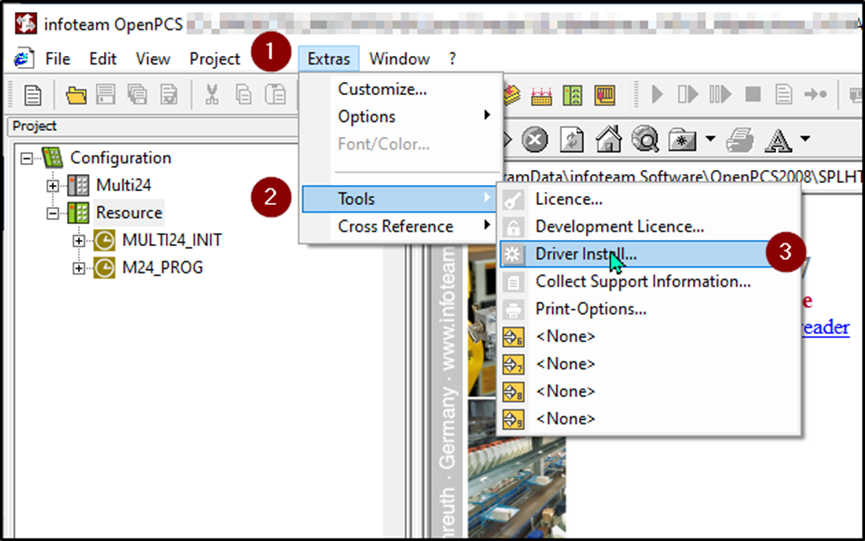Click the Favorites folder icon
The height and width of the screenshot is (541, 865).
pos(682,140)
